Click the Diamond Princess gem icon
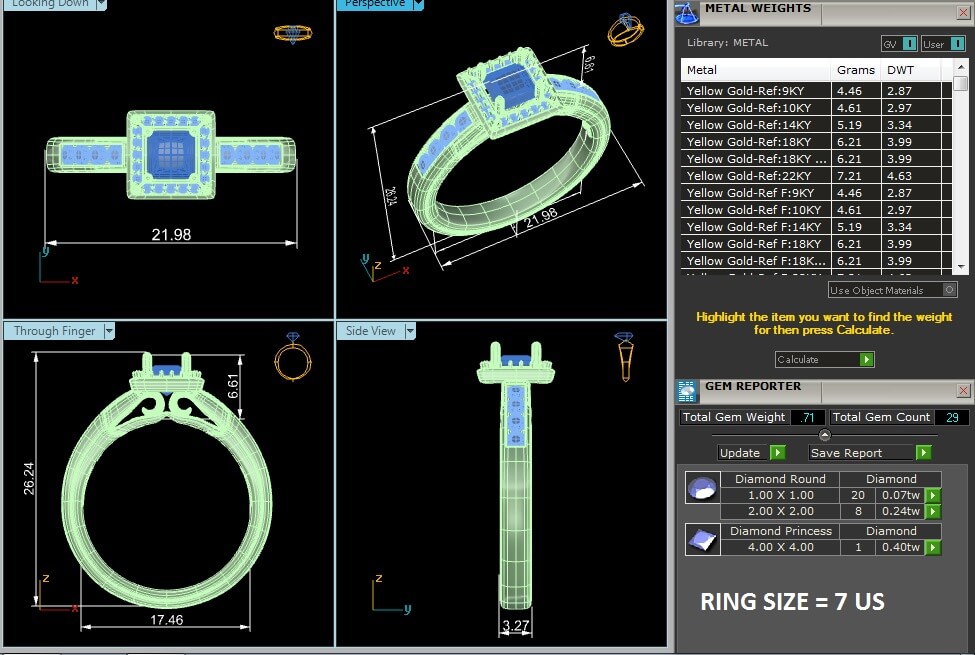The width and height of the screenshot is (975, 655). (x=701, y=540)
